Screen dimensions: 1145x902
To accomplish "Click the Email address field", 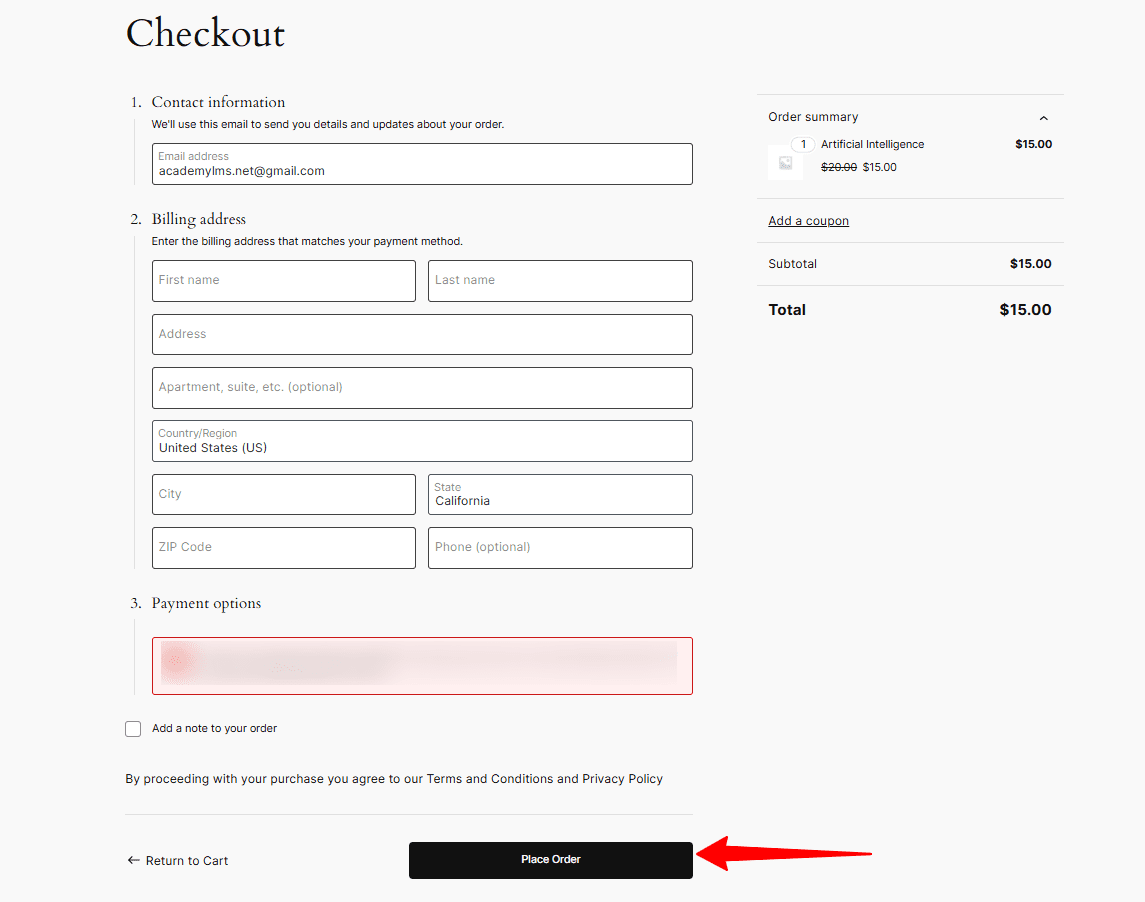I will point(422,164).
